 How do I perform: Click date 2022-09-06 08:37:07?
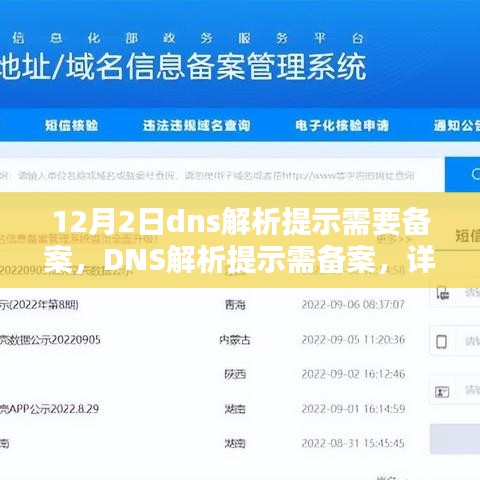[353, 304]
